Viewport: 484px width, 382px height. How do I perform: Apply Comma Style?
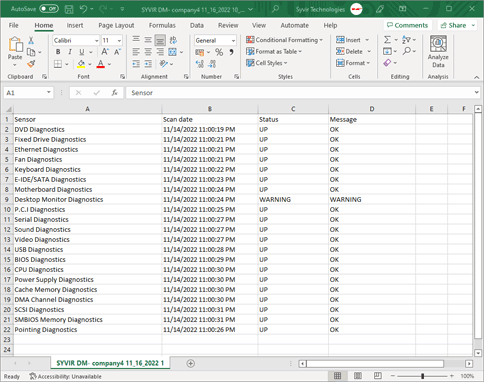[231, 52]
